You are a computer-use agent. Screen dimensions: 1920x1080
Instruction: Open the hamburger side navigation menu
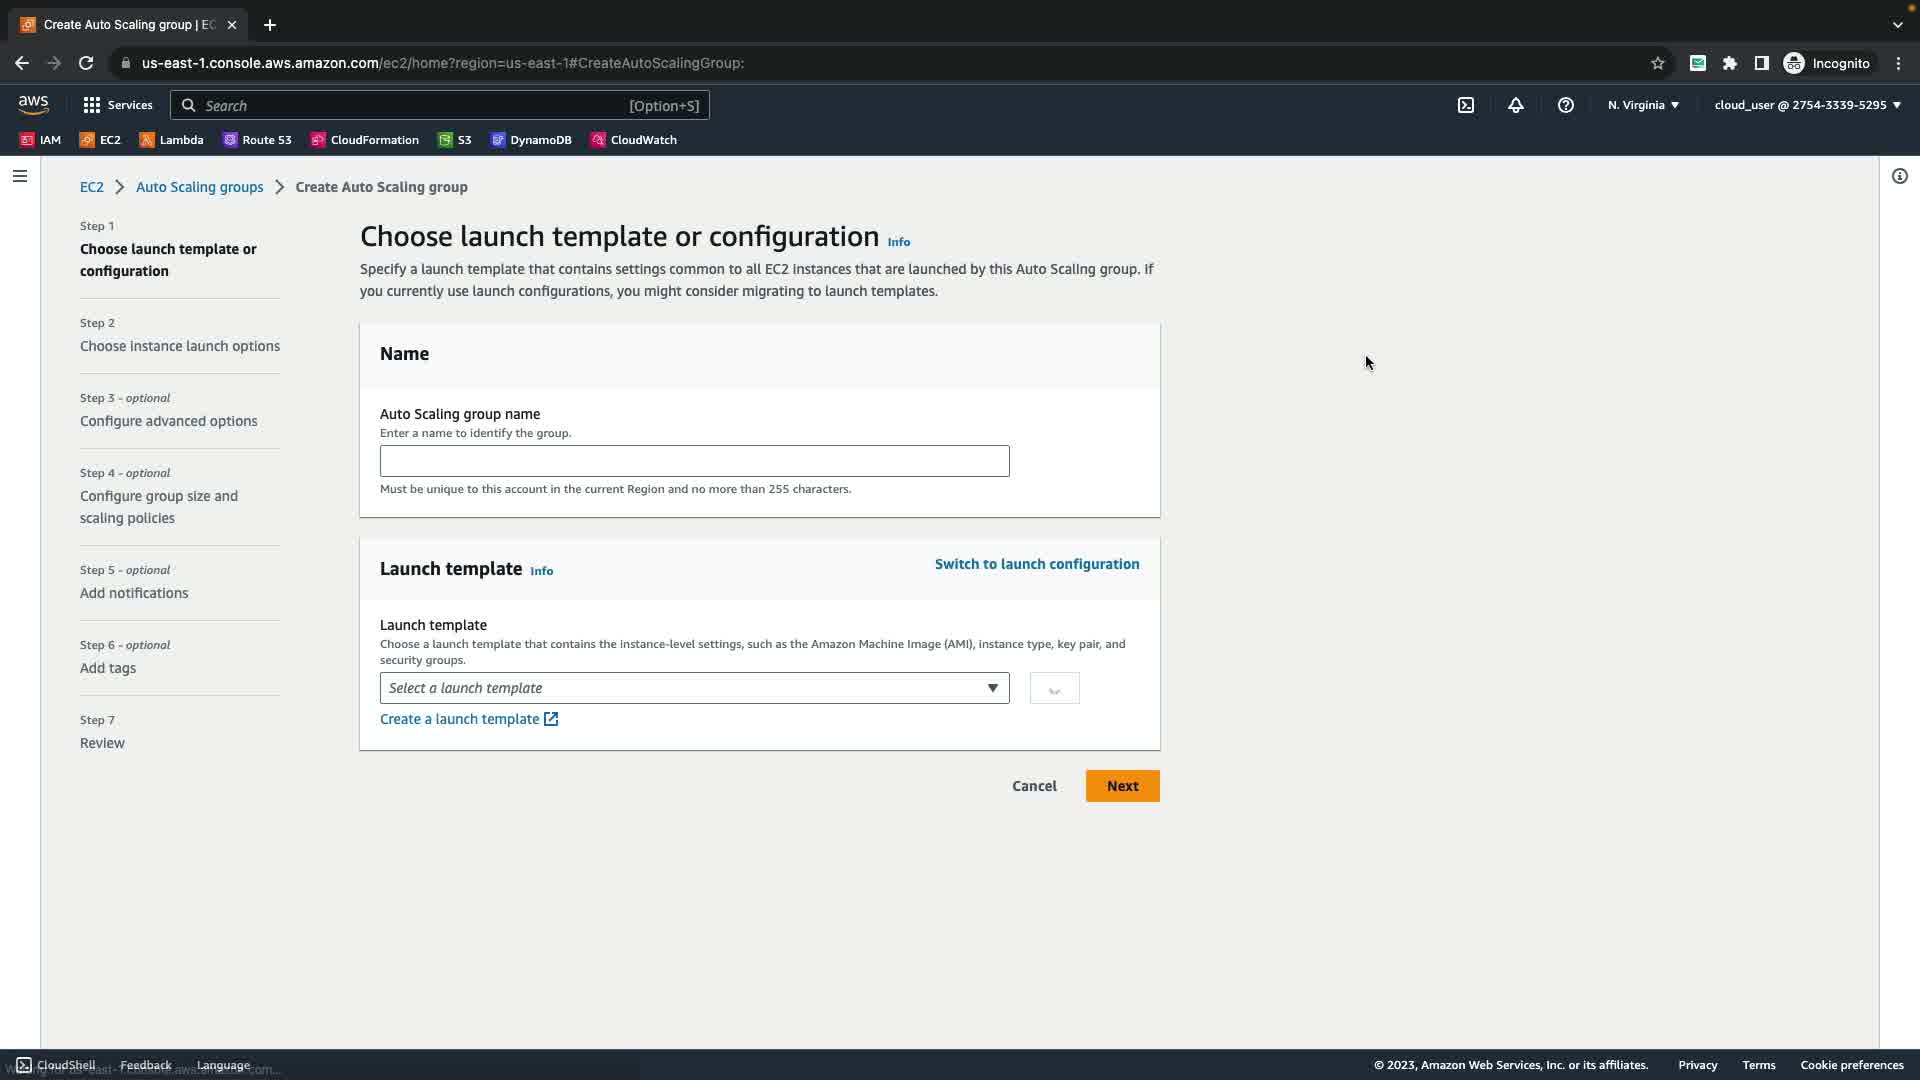20,176
